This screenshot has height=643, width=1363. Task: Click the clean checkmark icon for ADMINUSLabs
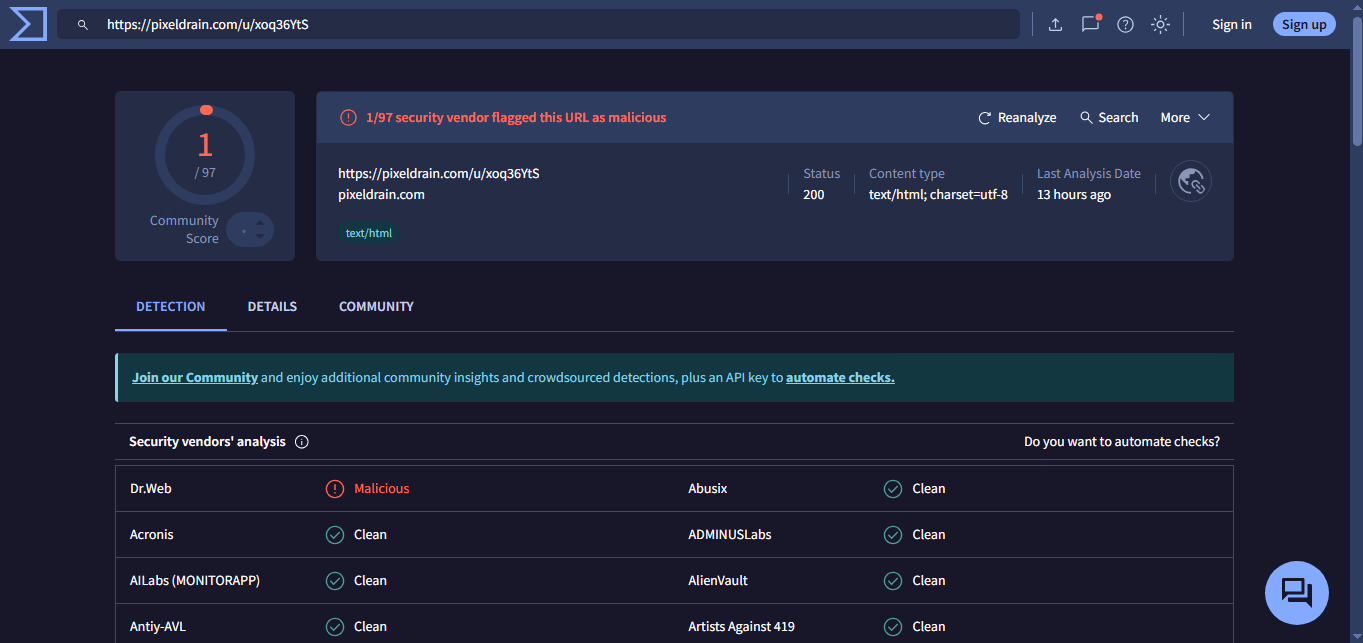[893, 535]
